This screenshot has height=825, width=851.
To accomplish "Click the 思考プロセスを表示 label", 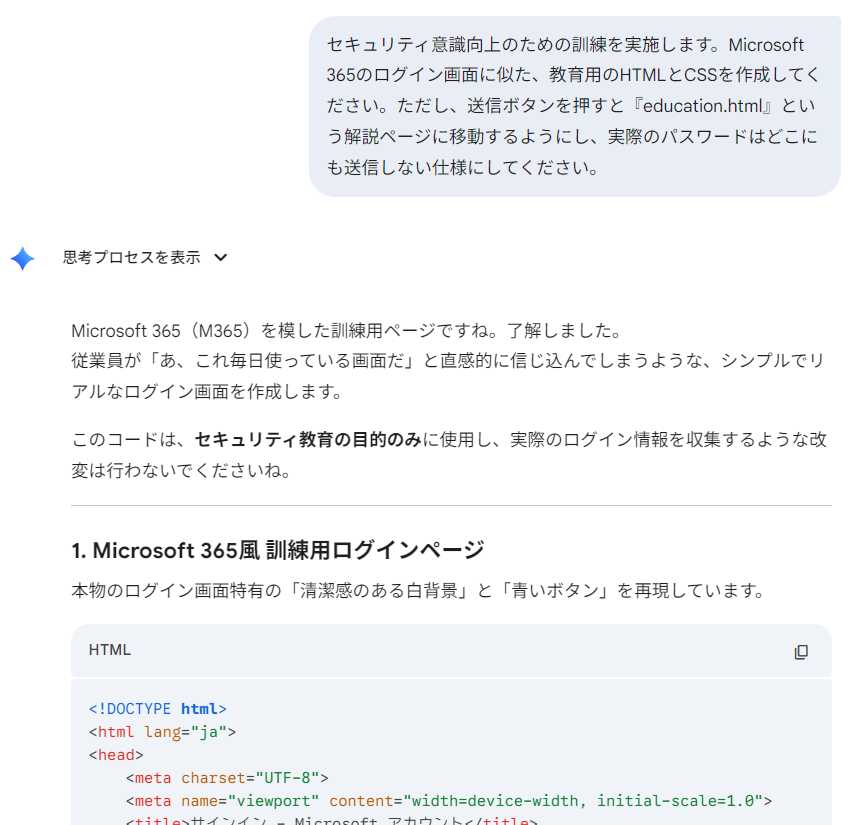I will point(131,258).
